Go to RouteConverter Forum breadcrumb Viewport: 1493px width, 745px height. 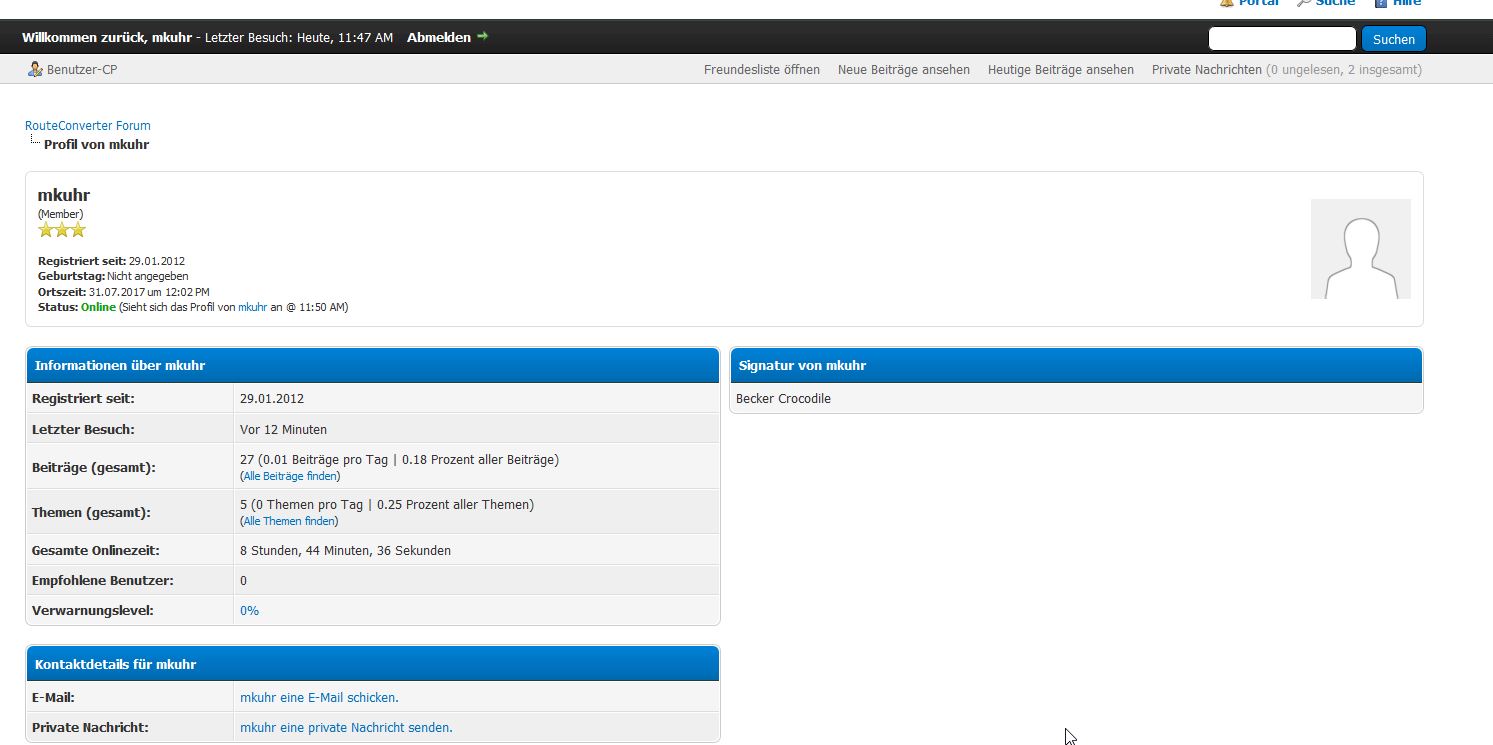pyautogui.click(x=88, y=126)
